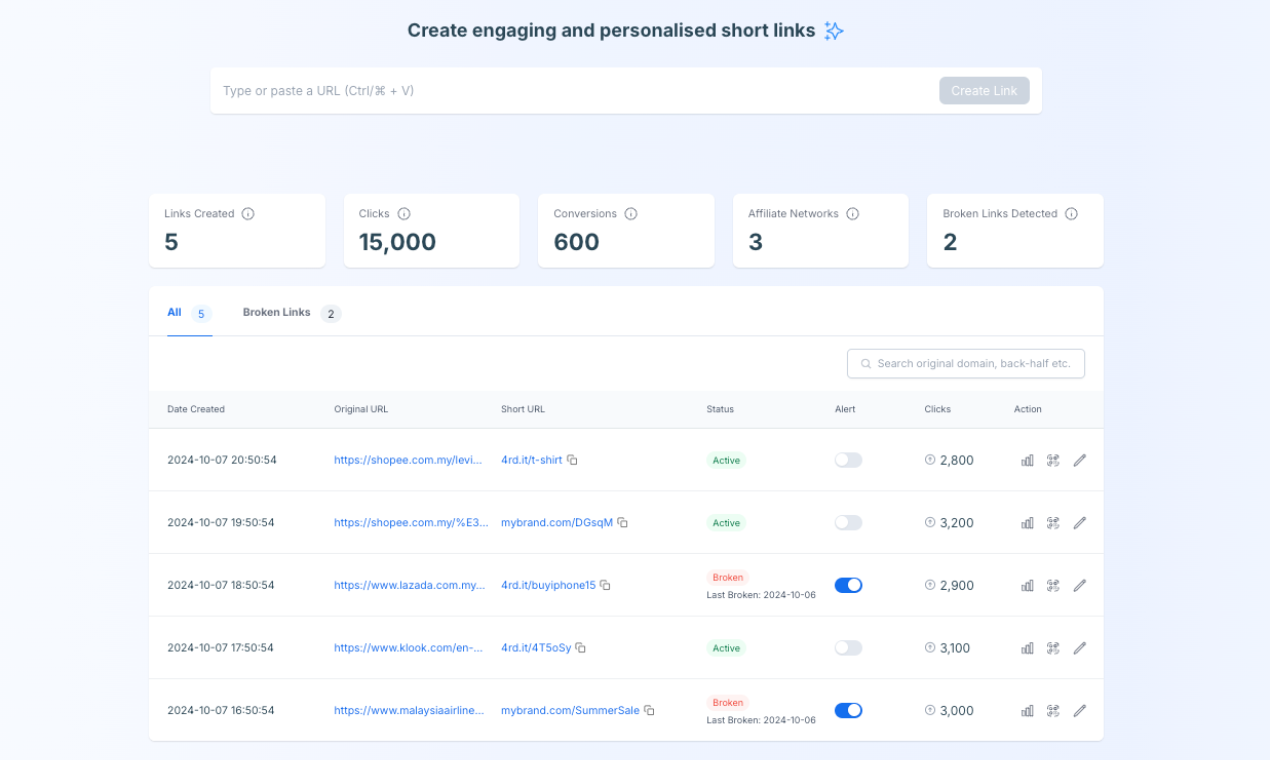Click Broken status badge on 4rd.it/buyiphone15 row
The width and height of the screenshot is (1270, 760).
point(728,578)
